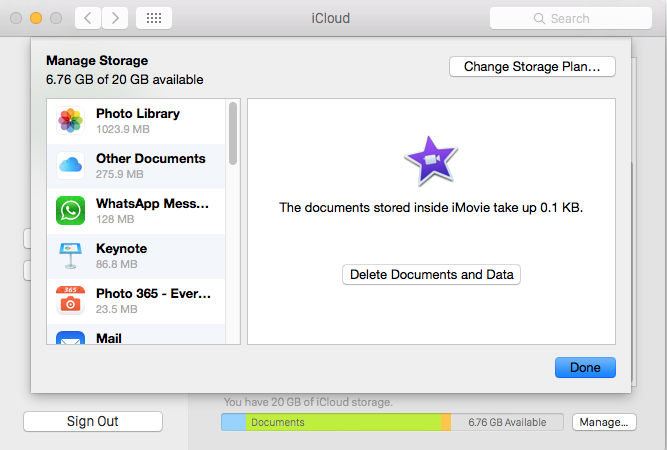This screenshot has height=450, width=667.
Task: Click the Photos flower icon for Photo Library
Action: pos(71,121)
